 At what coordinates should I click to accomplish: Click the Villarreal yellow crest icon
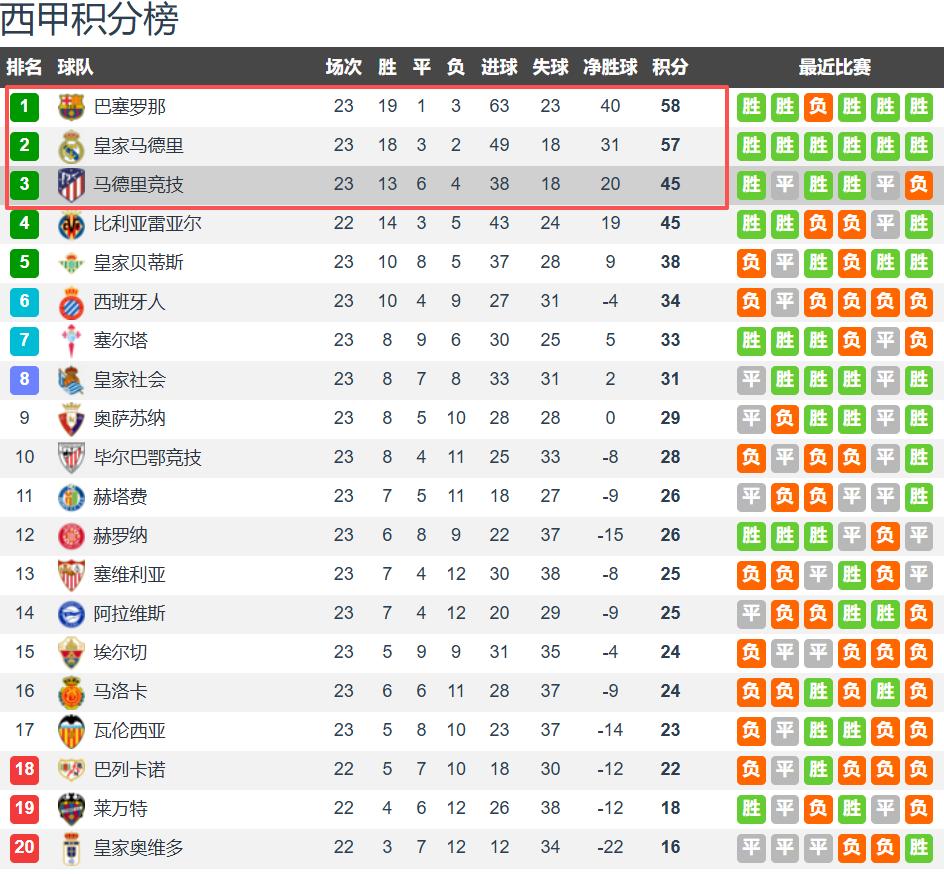[x=71, y=224]
